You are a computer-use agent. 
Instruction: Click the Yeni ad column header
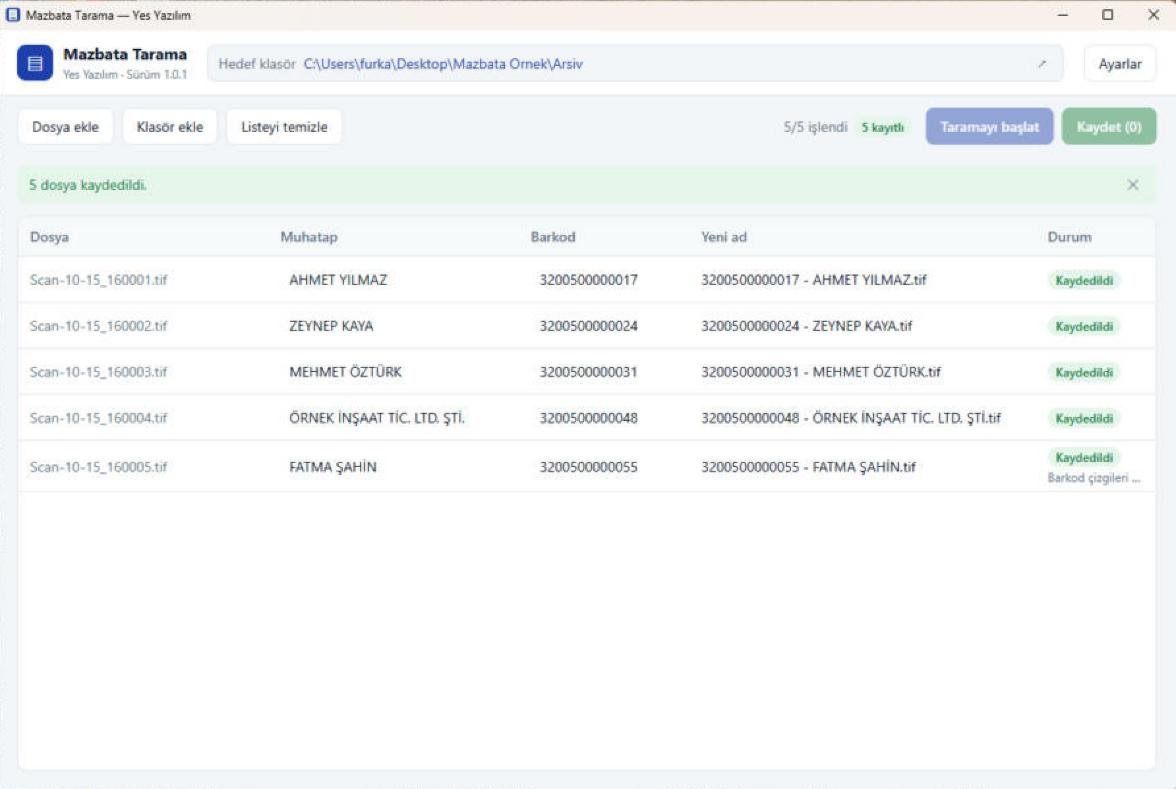[x=724, y=237]
